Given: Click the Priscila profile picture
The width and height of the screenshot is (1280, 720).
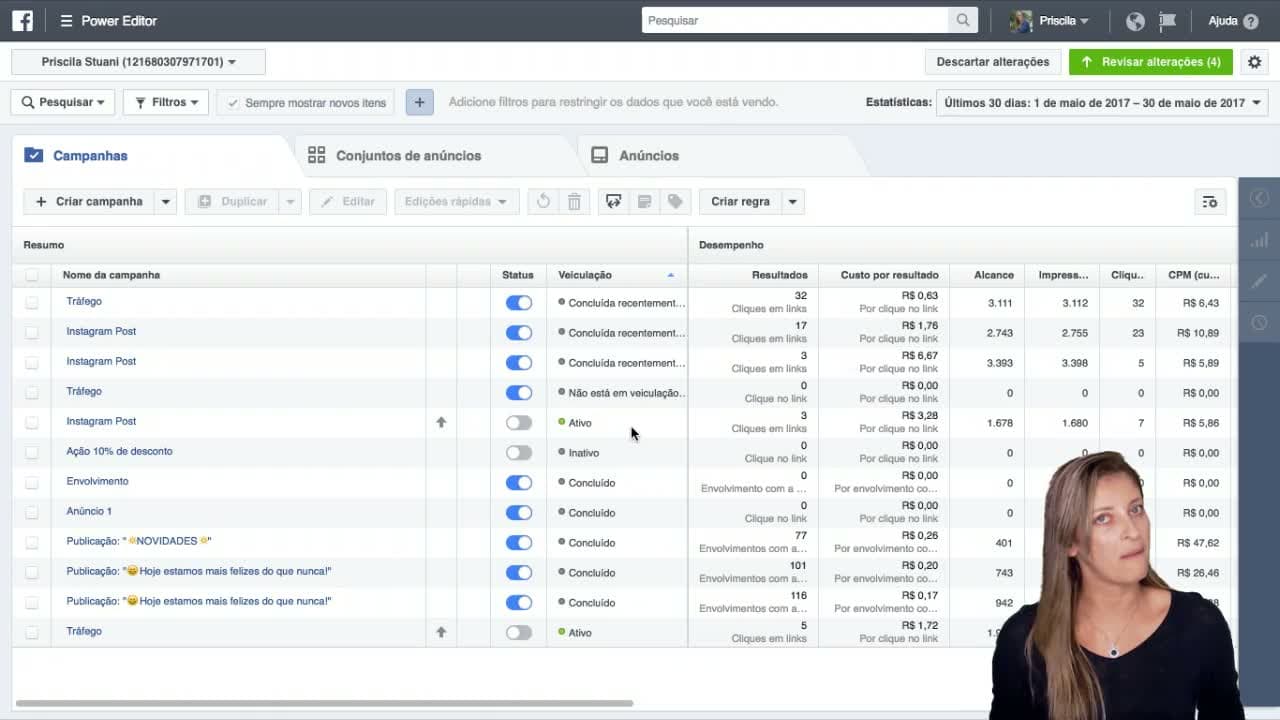Looking at the screenshot, I should [1021, 21].
